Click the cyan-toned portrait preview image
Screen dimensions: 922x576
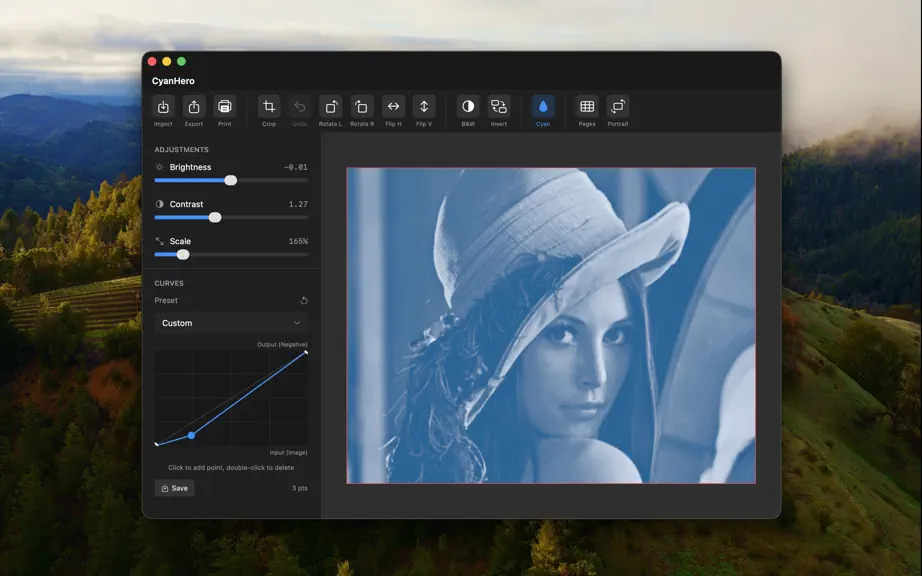click(x=551, y=326)
